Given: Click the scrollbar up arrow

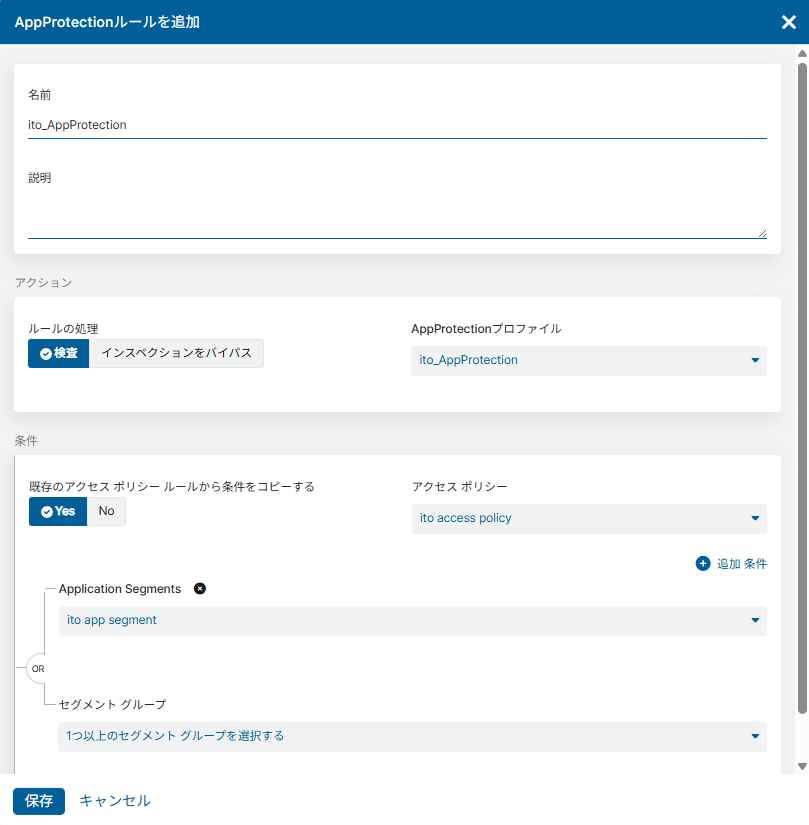Looking at the screenshot, I should click(x=802, y=52).
